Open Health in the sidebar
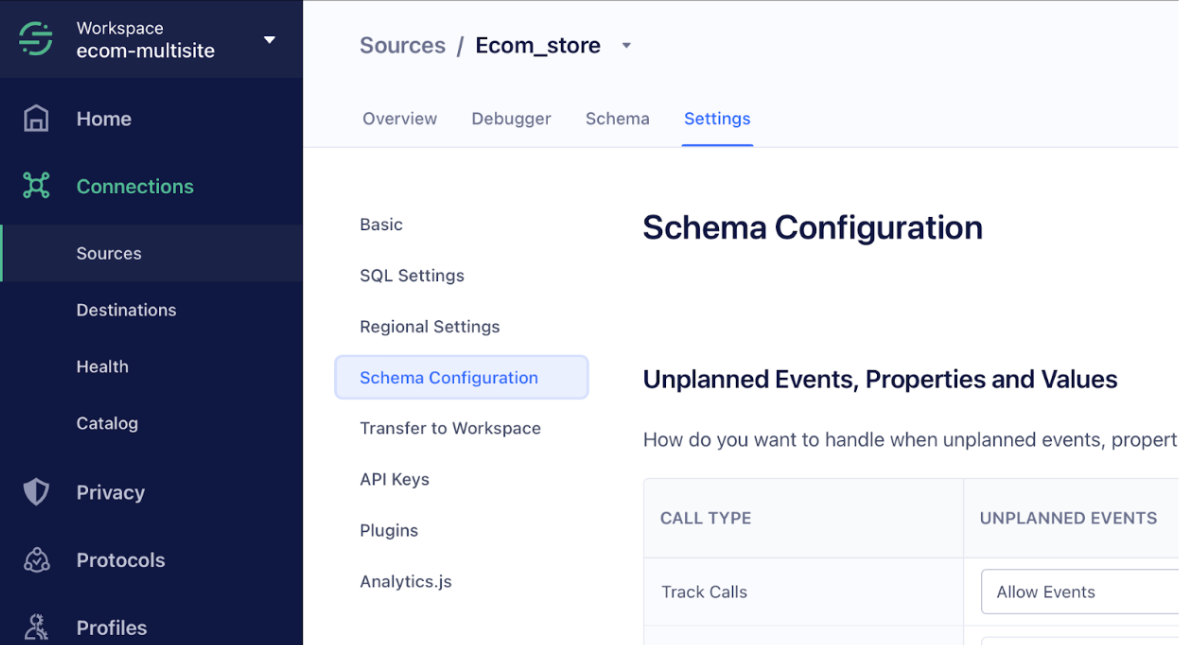 [x=102, y=367]
